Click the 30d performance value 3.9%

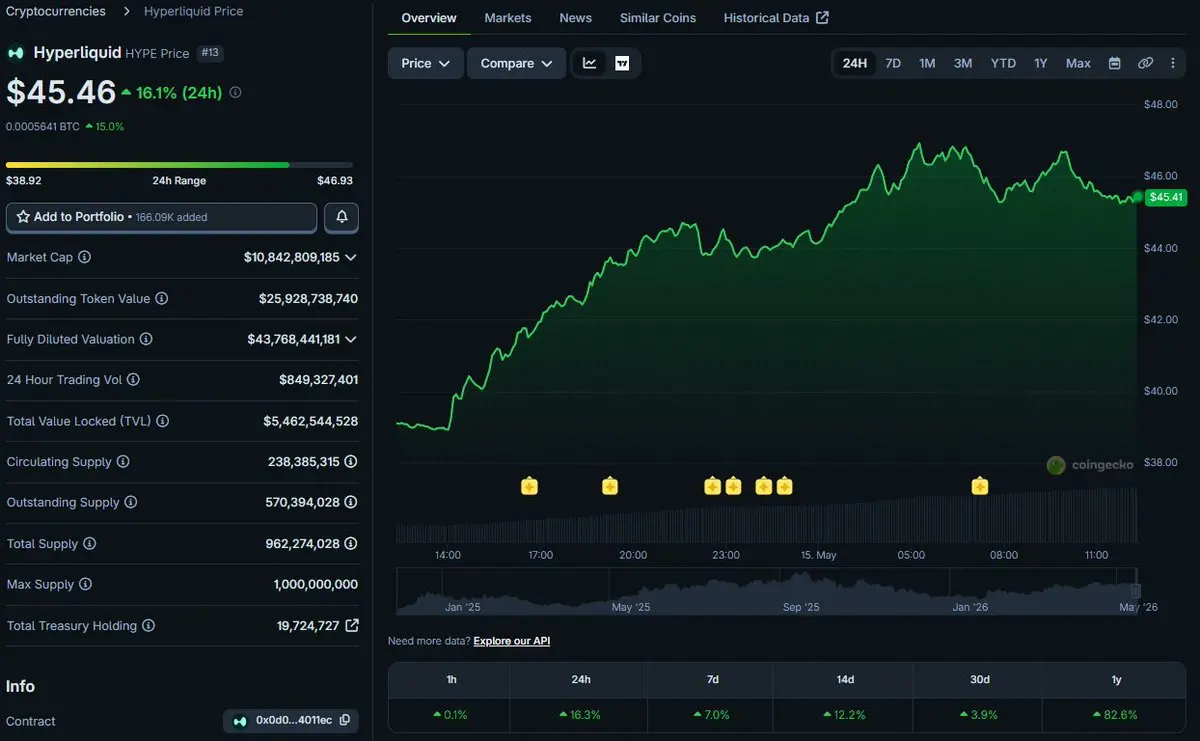[x=979, y=715]
